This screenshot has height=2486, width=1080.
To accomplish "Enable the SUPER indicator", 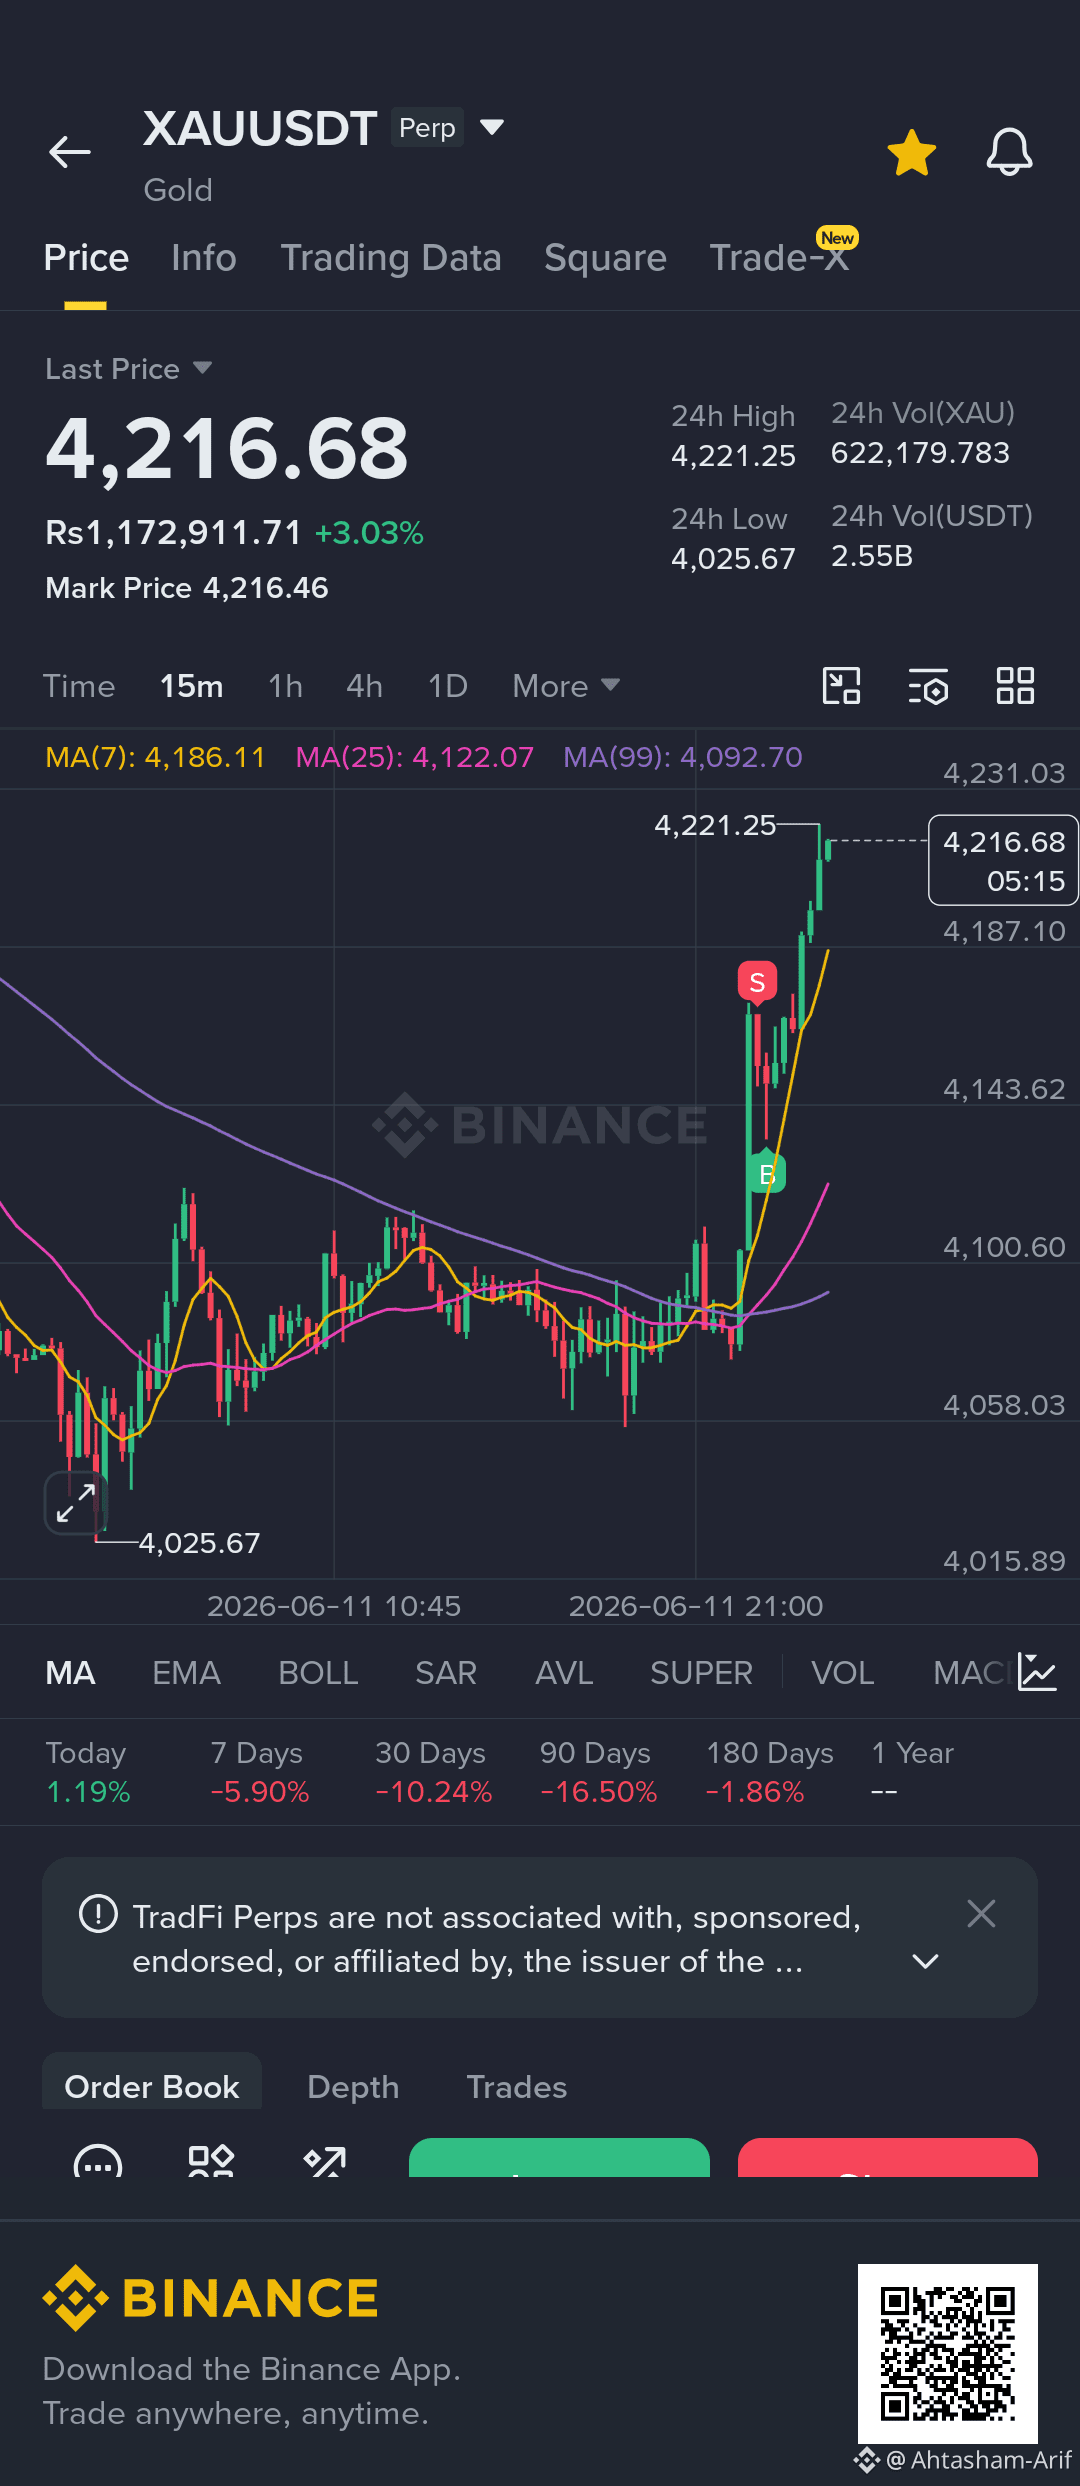I will [701, 1673].
